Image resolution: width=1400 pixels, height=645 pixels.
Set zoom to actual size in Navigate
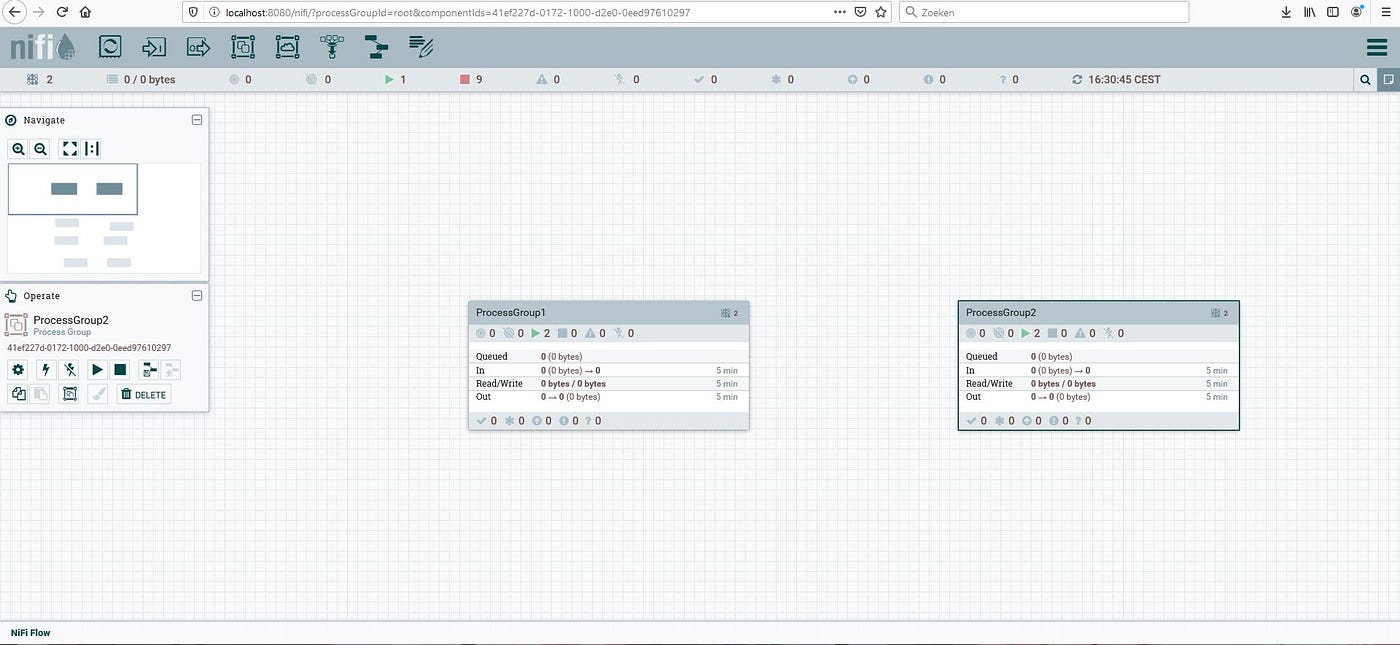point(92,149)
